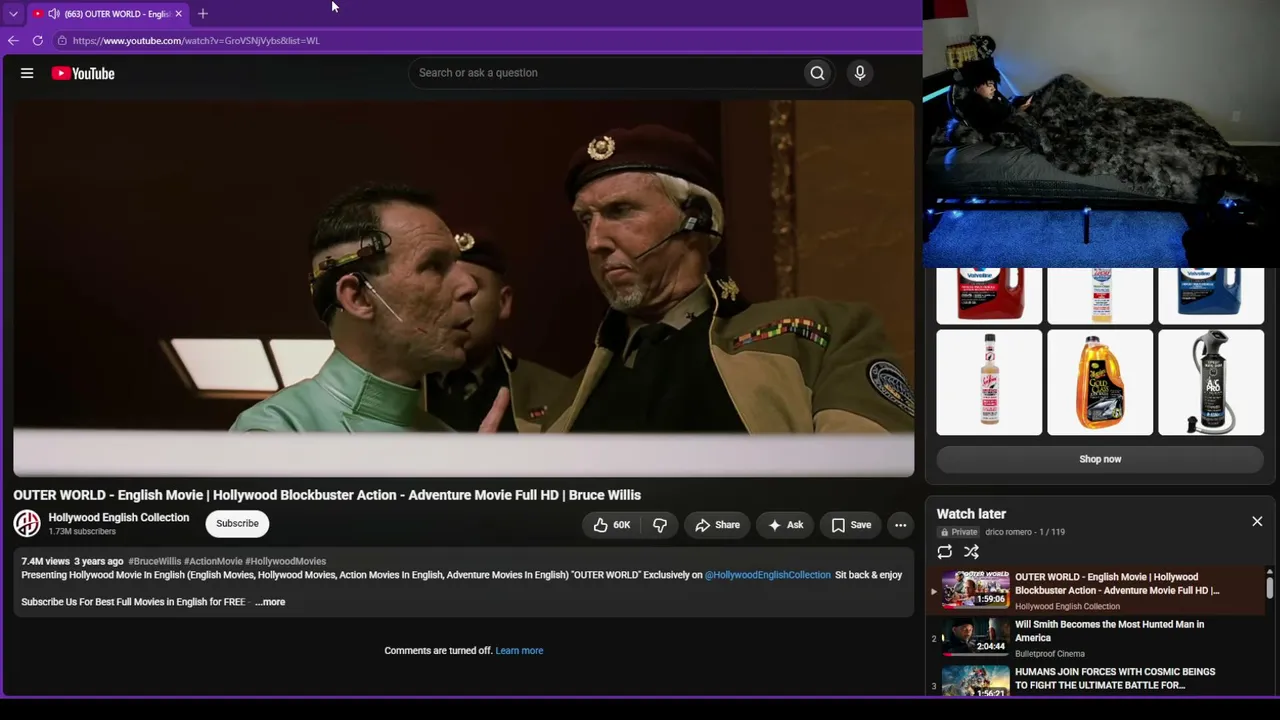1280x720 pixels.
Task: Click the video player to pause
Action: (x=463, y=288)
